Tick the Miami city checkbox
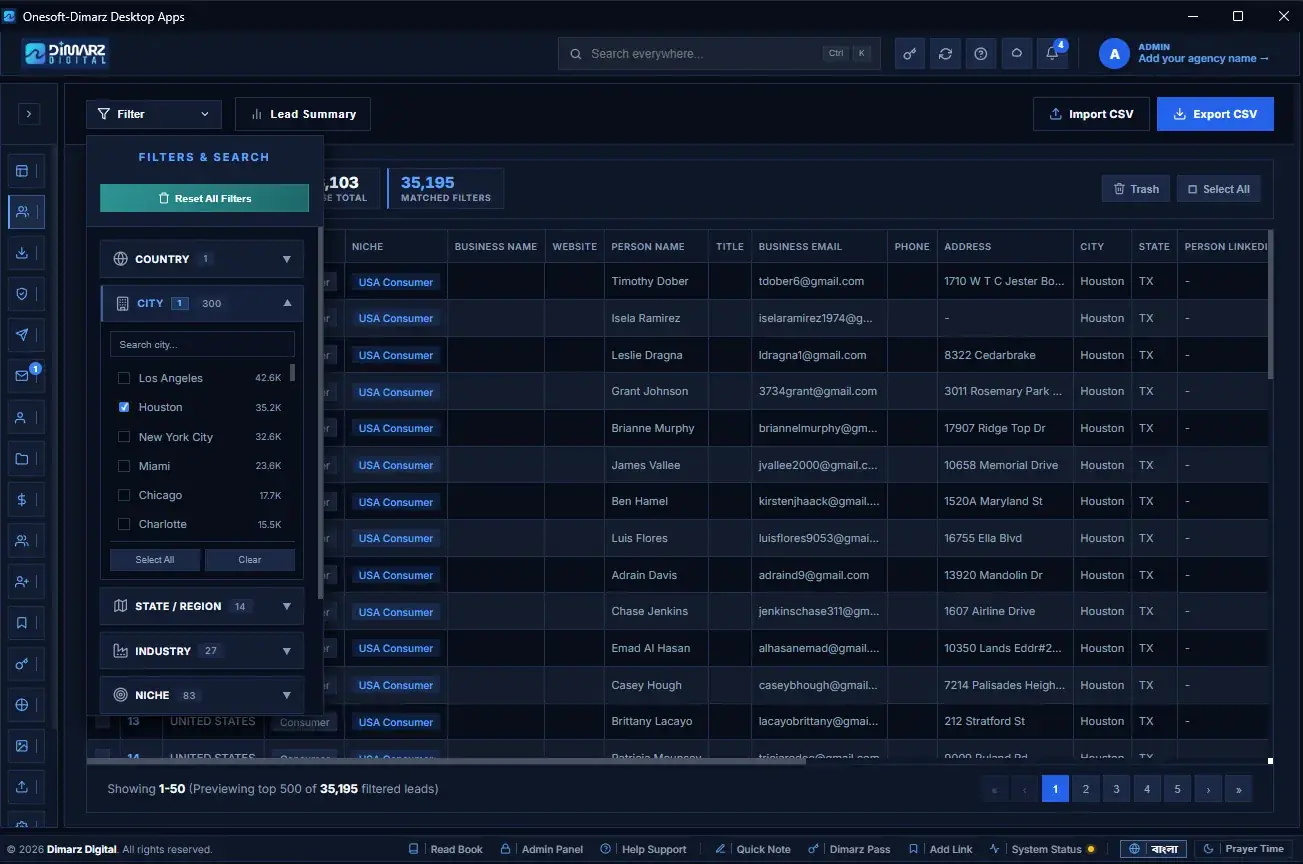This screenshot has height=864, width=1303. coord(124,466)
